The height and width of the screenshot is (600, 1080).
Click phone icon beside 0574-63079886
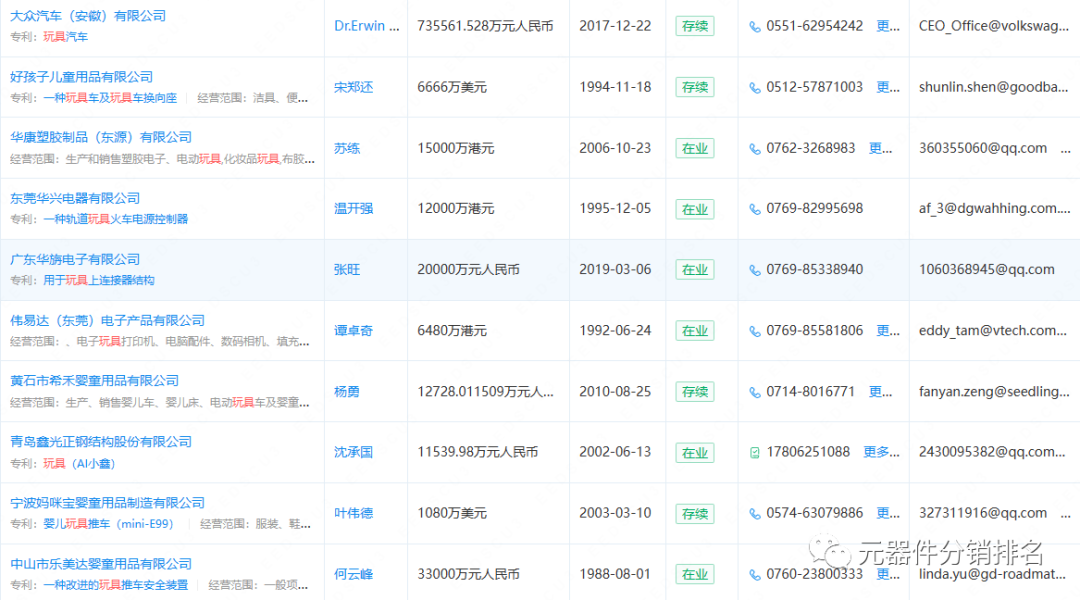coord(755,514)
